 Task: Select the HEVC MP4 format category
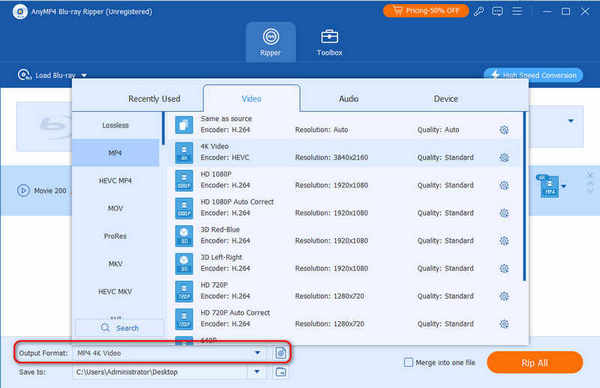pos(115,181)
